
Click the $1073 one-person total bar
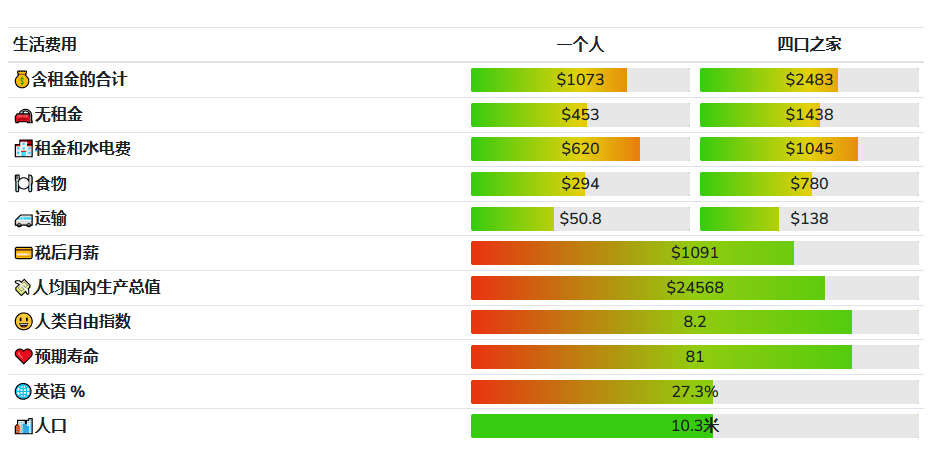click(x=580, y=80)
